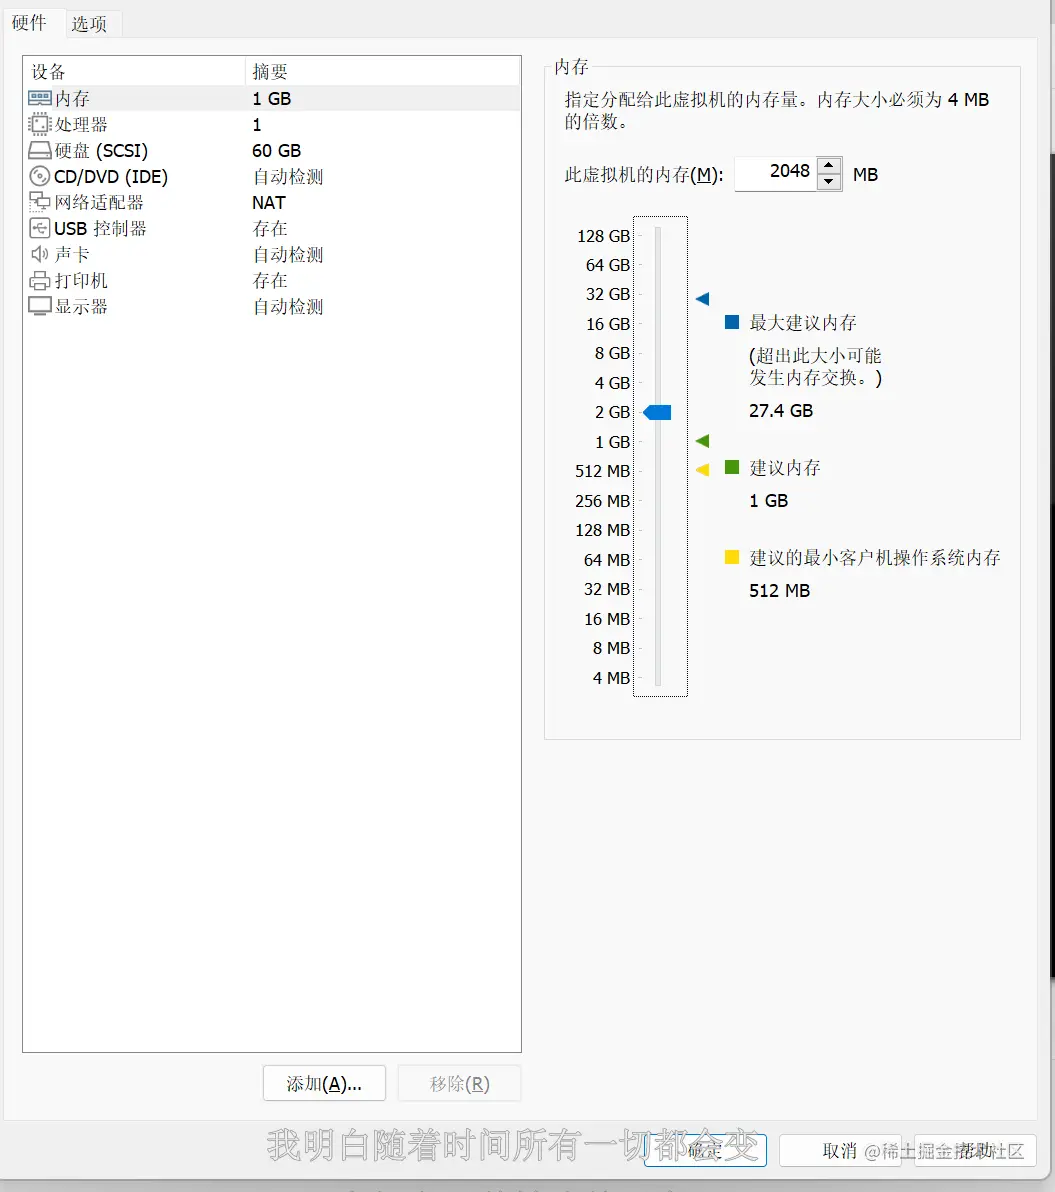The height and width of the screenshot is (1192, 1055).
Task: Click the 1 GB summary of 内存
Action: coord(271,99)
